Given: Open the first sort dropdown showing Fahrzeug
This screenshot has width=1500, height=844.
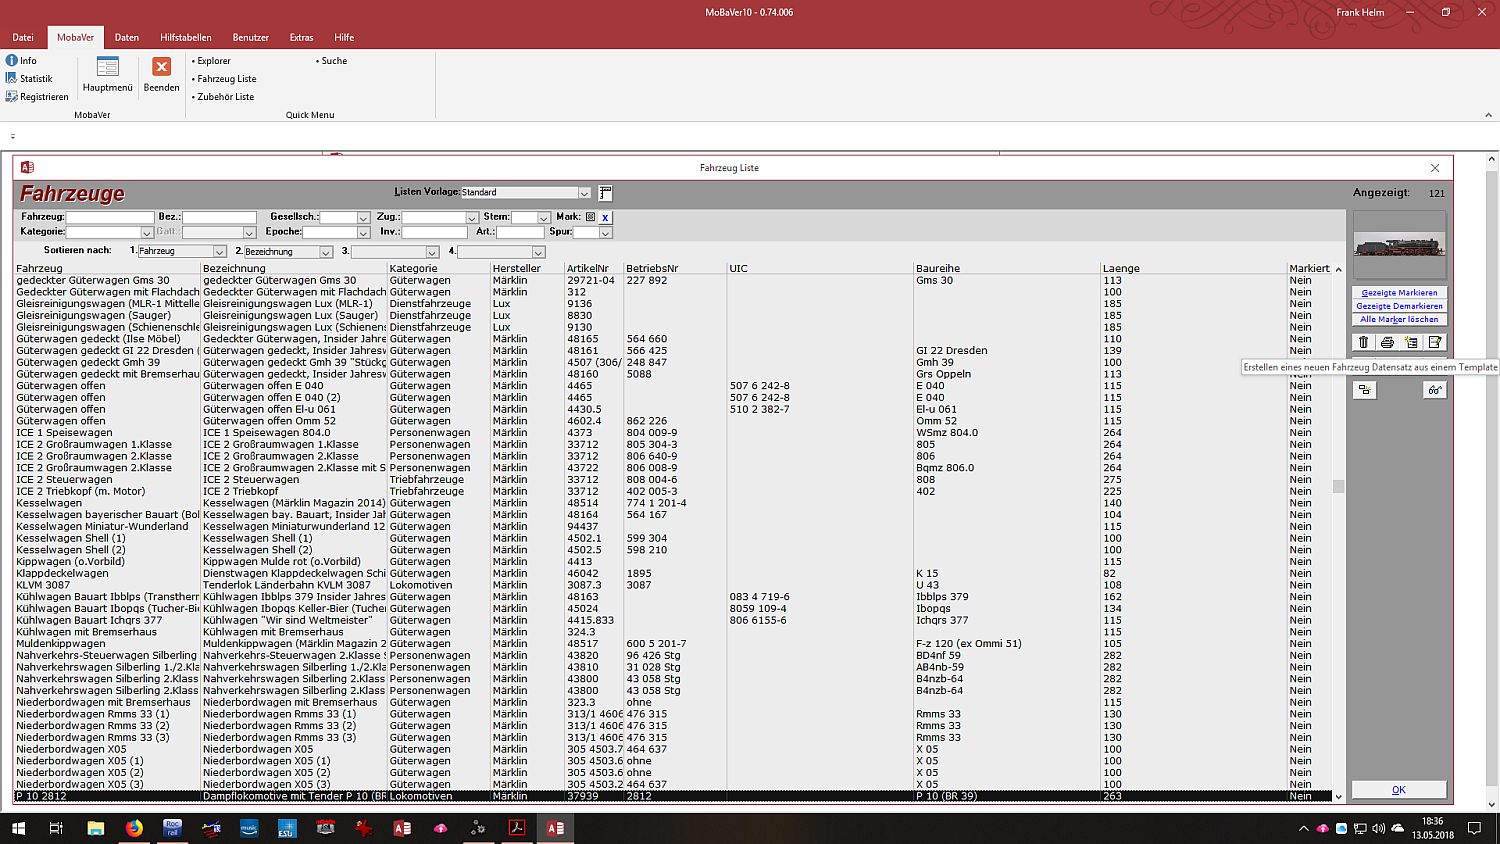Looking at the screenshot, I should (219, 252).
